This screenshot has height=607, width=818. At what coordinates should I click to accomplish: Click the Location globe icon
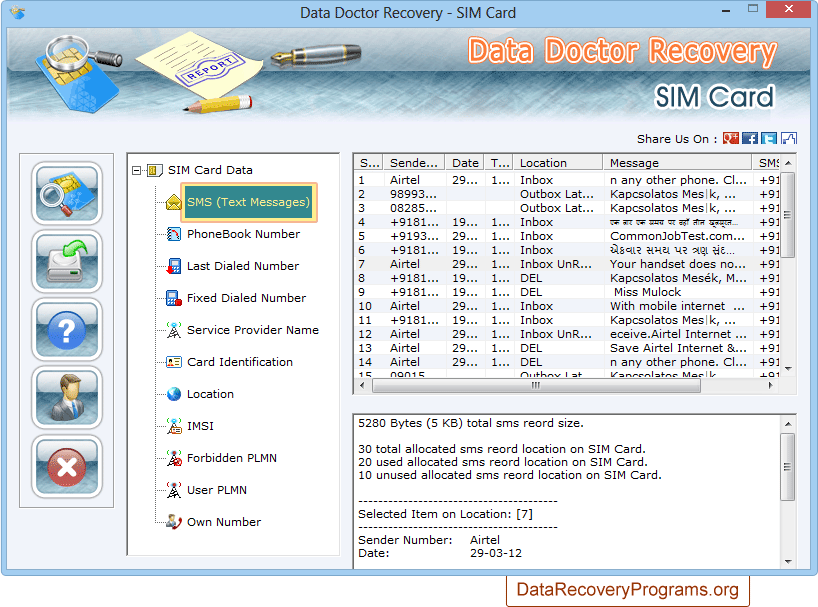pyautogui.click(x=173, y=394)
